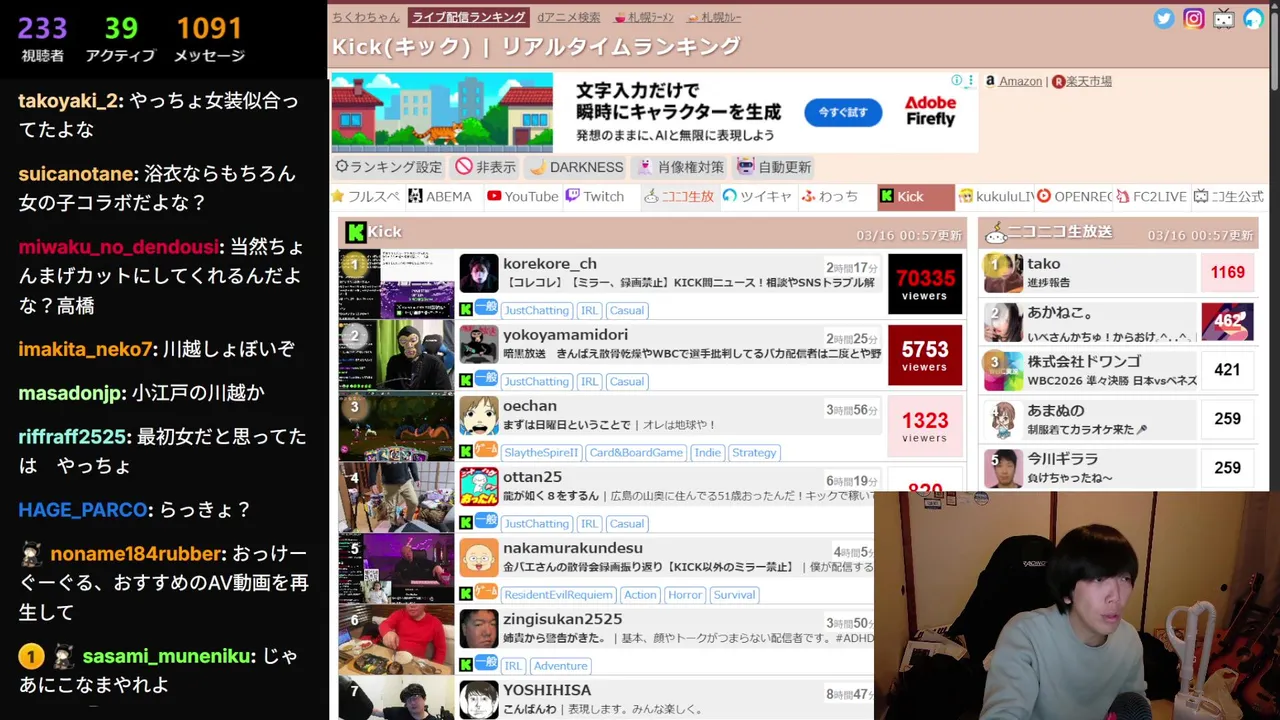Screen dimensions: 1280x720
Task: Click zingisukan2525's profile avatar
Action: [x=479, y=629]
